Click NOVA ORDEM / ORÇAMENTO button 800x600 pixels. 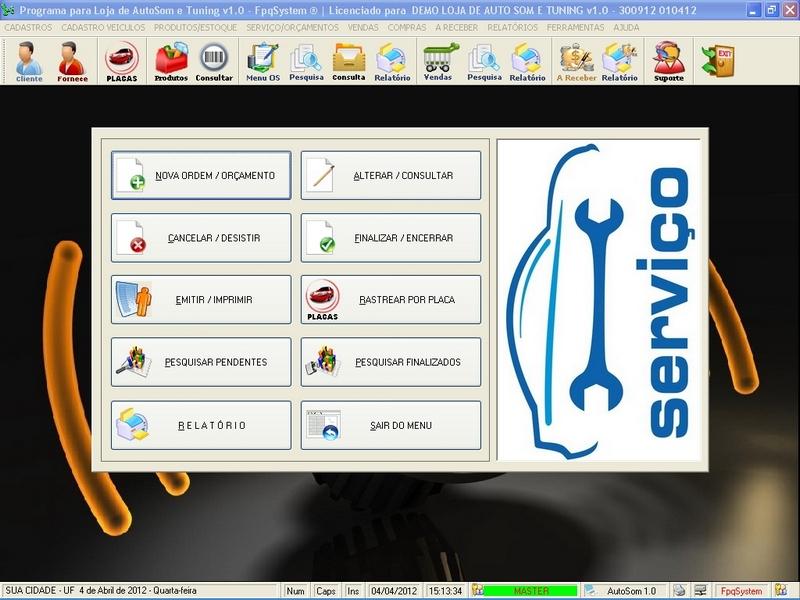(x=201, y=176)
